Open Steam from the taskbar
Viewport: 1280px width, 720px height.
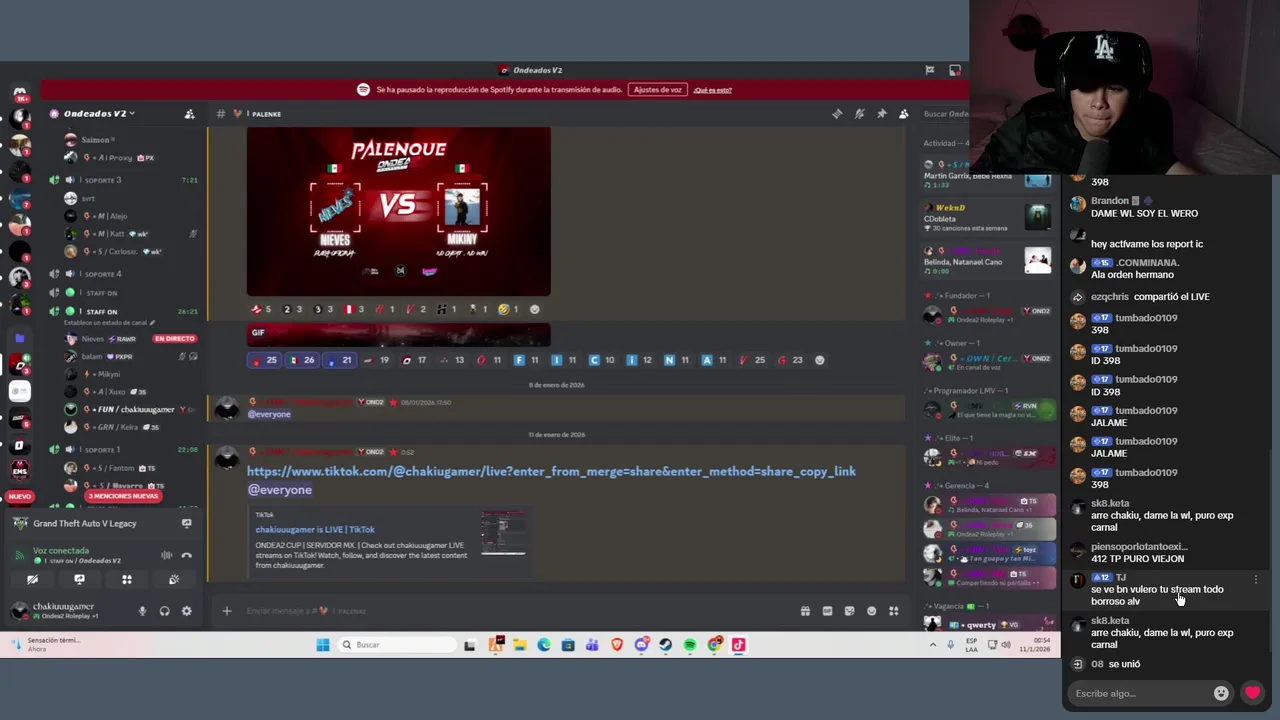pyautogui.click(x=665, y=645)
